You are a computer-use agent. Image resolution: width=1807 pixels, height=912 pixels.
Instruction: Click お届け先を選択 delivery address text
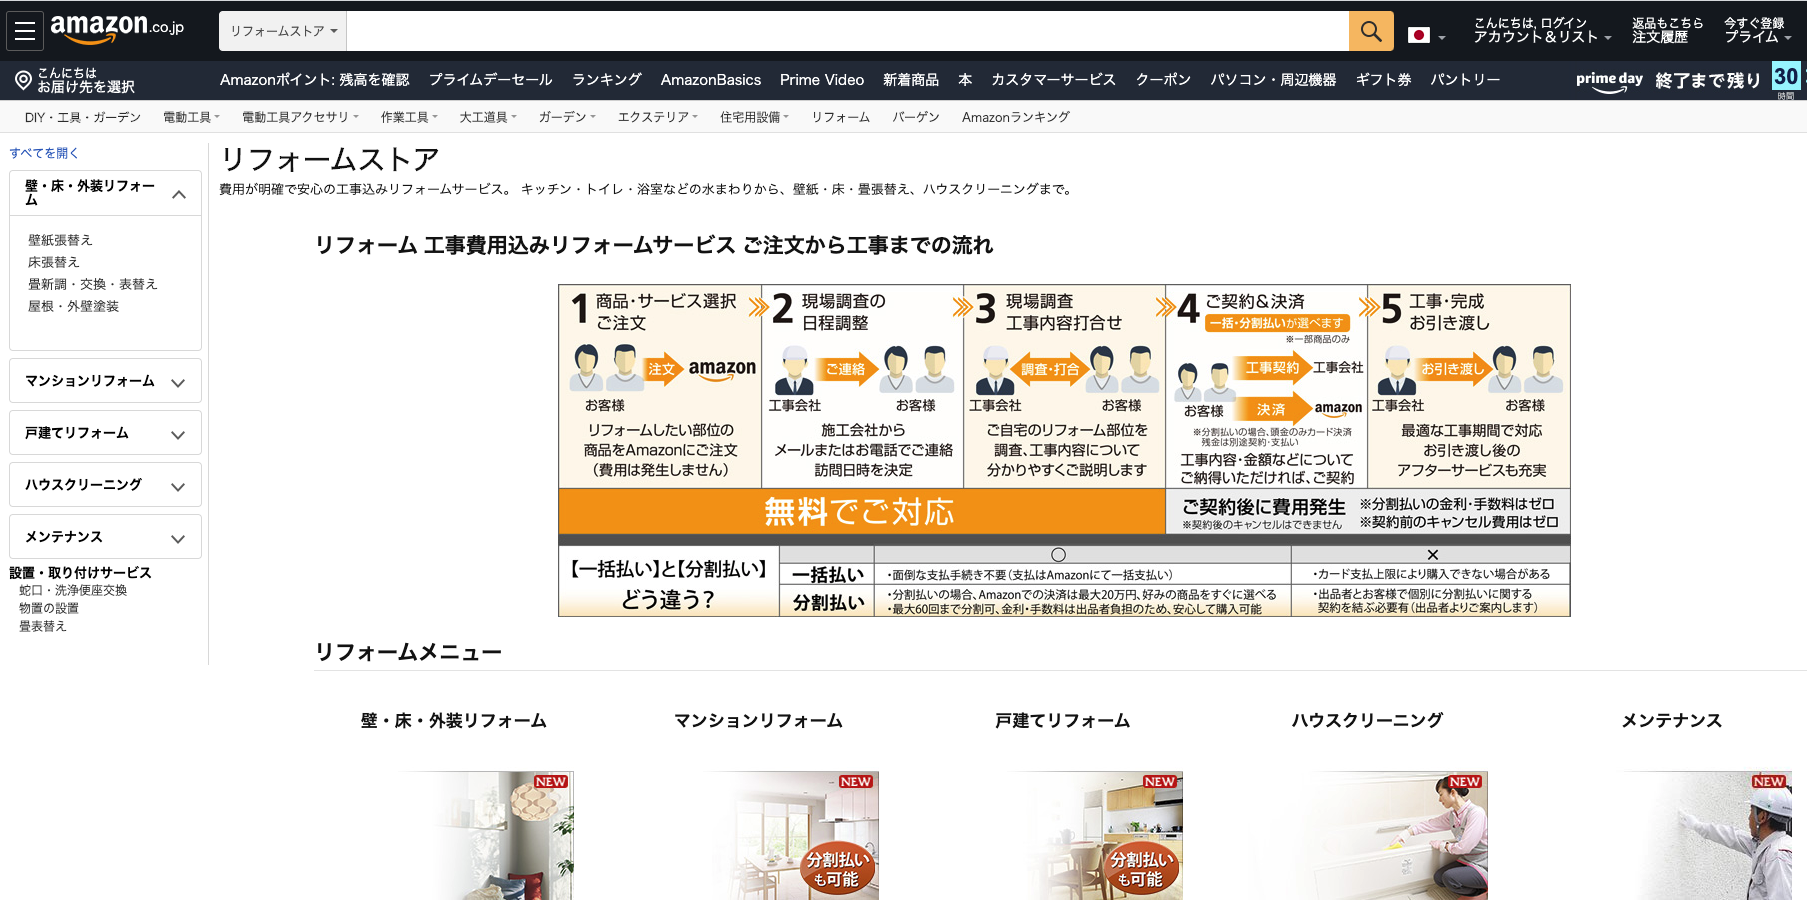pos(86,87)
